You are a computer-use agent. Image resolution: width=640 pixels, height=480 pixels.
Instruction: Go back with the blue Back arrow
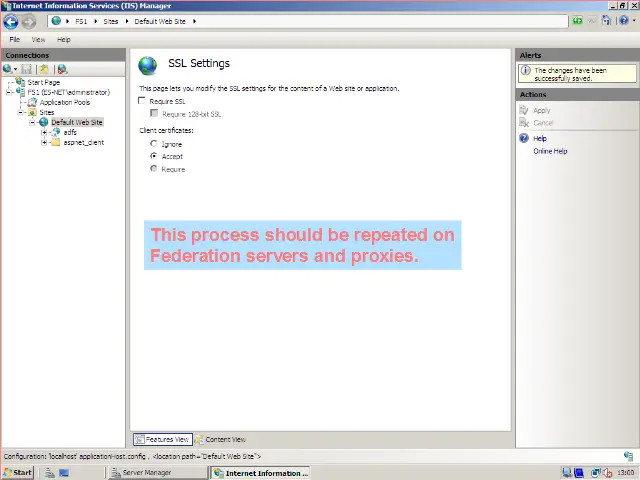point(11,22)
